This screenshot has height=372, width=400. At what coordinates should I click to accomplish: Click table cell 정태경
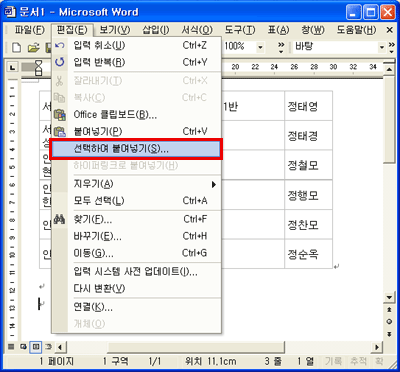[x=308, y=136]
